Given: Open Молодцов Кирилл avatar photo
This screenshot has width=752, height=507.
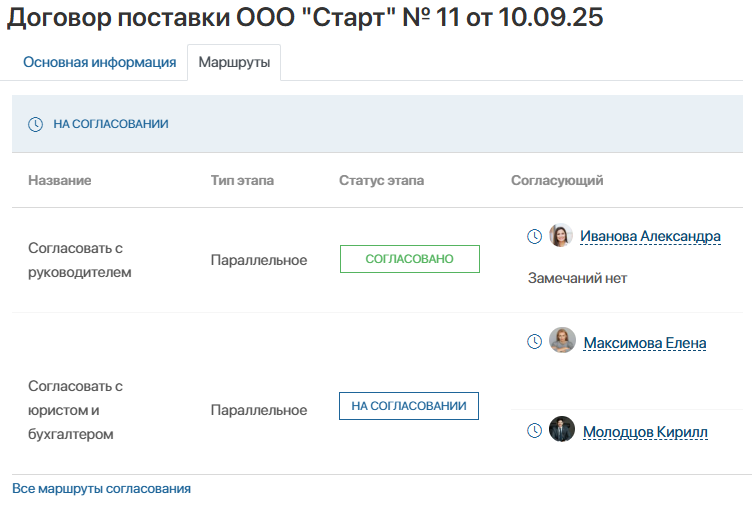Looking at the screenshot, I should pyautogui.click(x=562, y=429).
